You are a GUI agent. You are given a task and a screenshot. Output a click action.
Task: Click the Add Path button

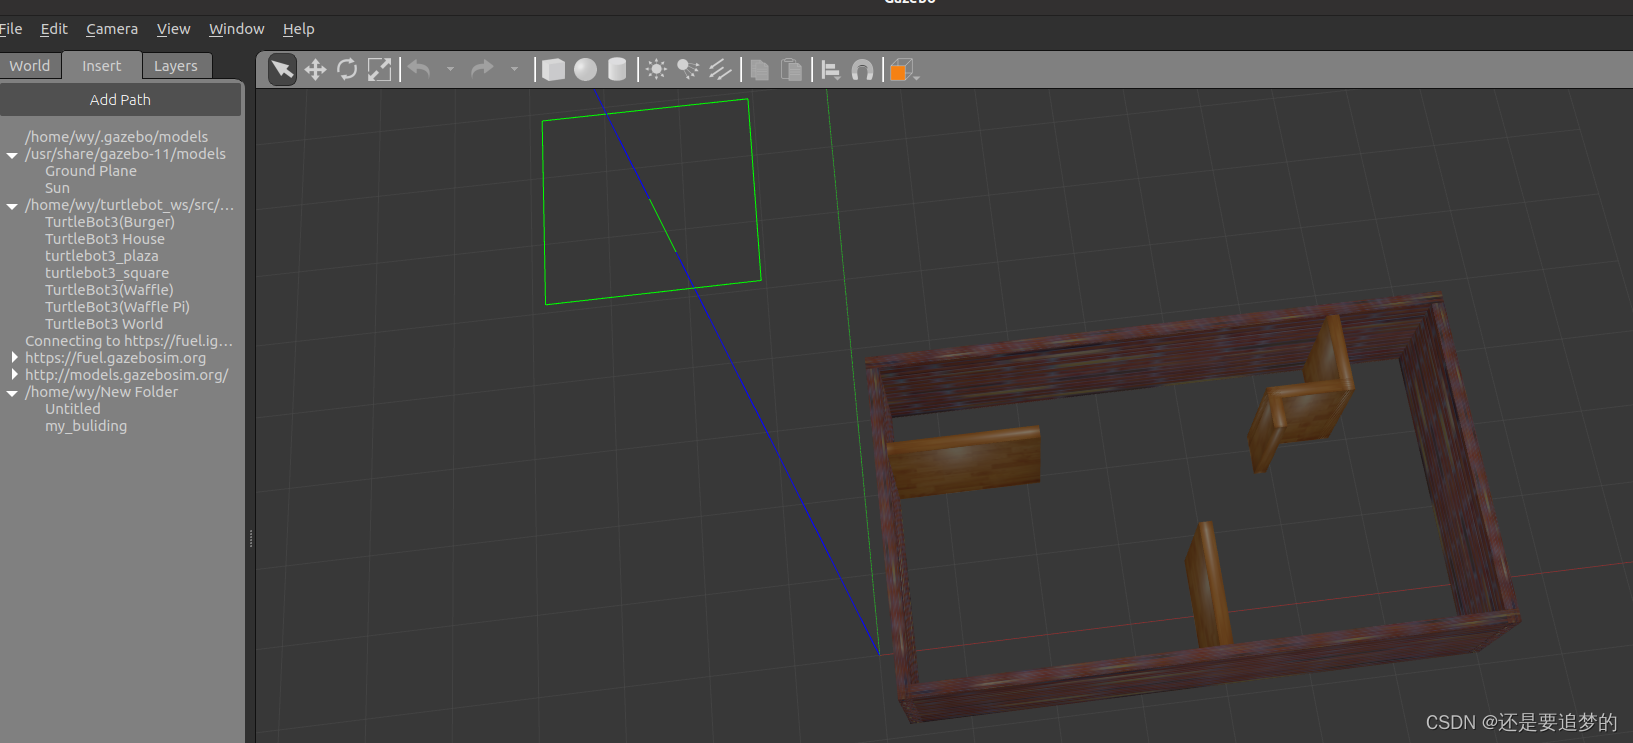pyautogui.click(x=120, y=100)
